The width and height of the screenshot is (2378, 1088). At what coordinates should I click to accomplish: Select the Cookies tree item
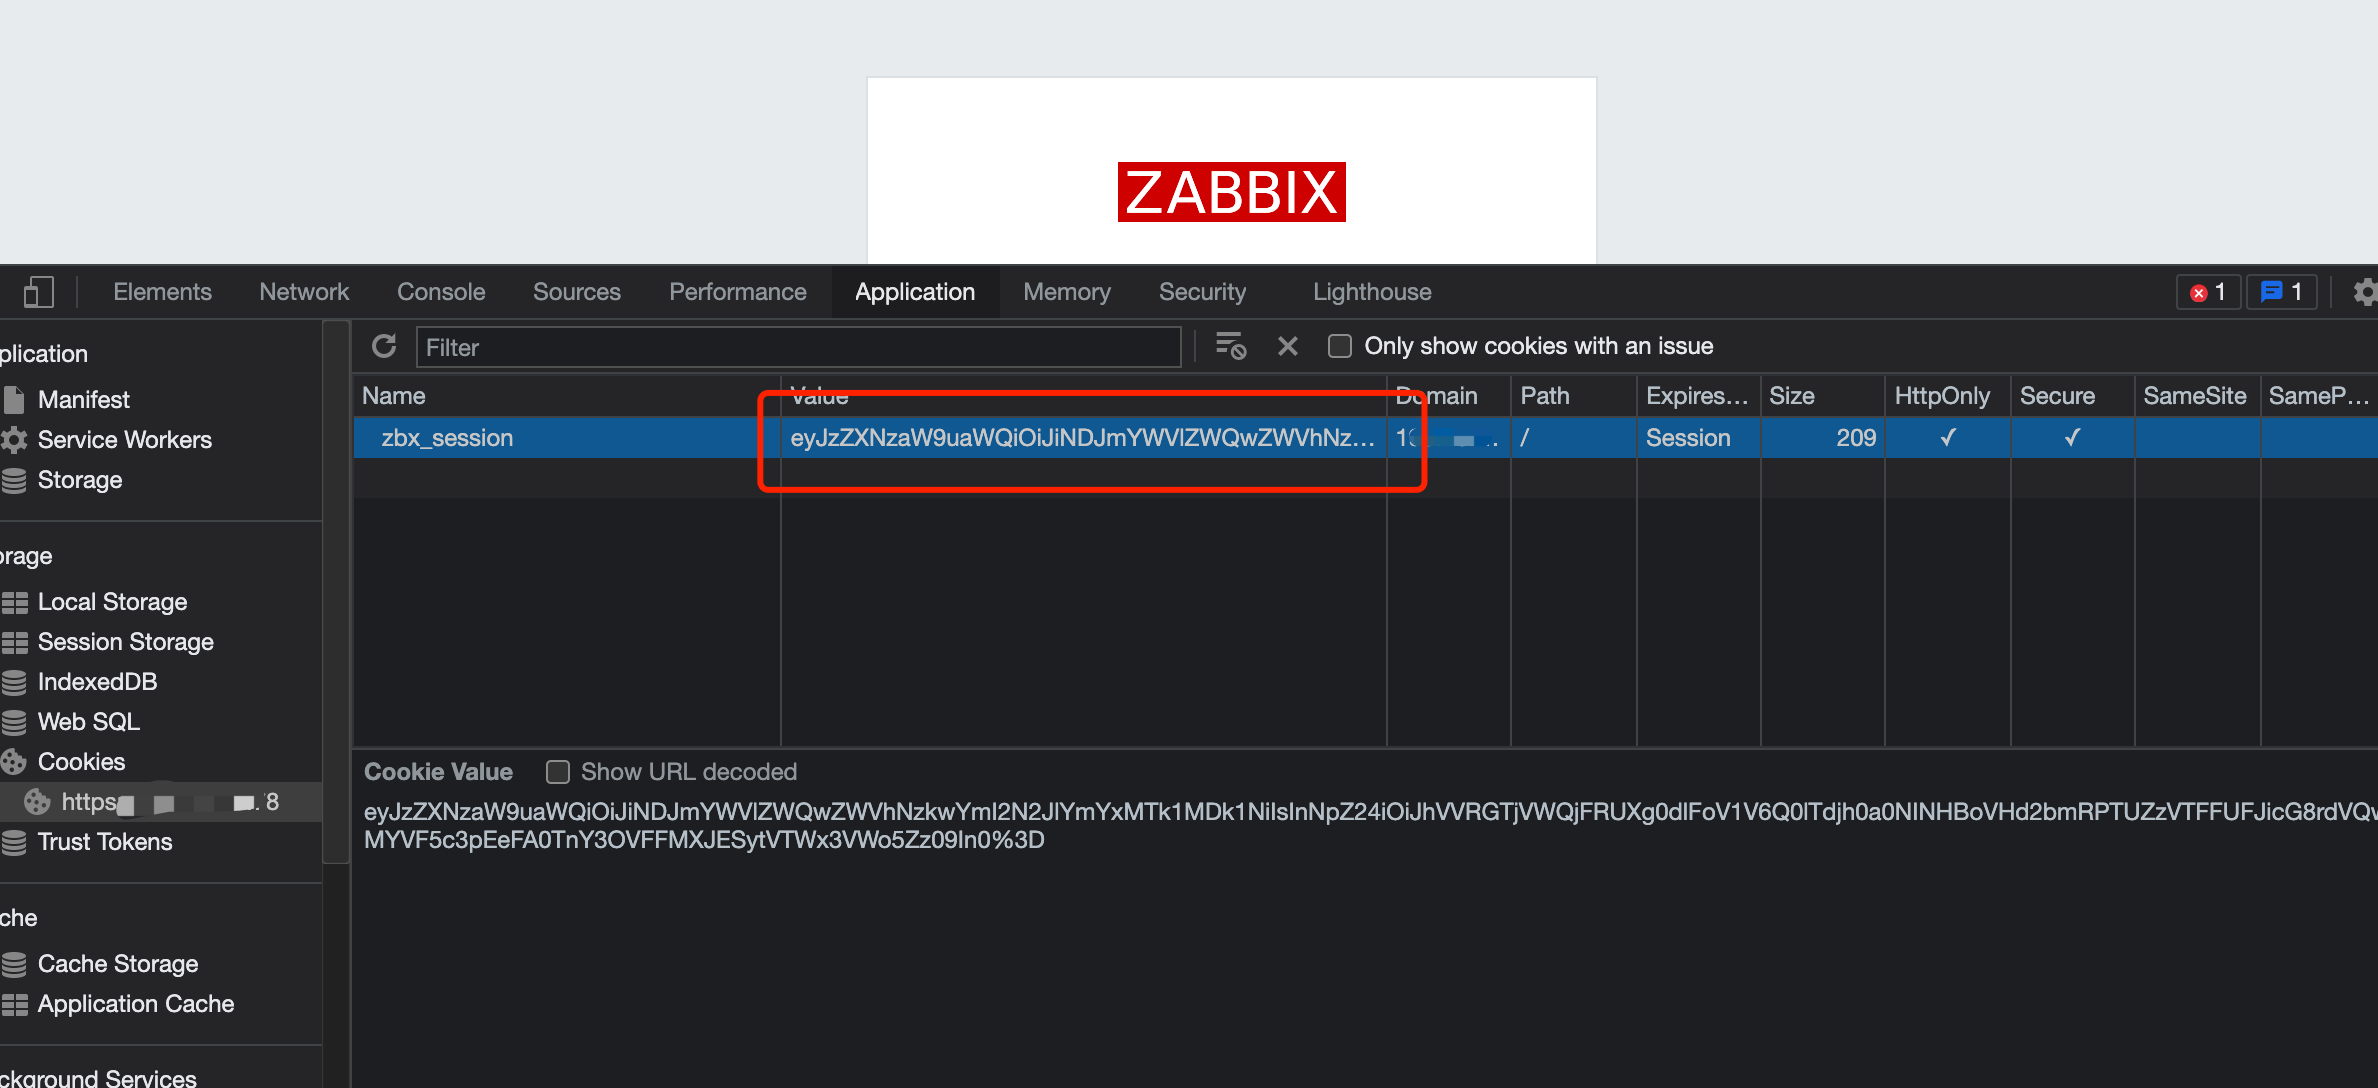(x=81, y=762)
